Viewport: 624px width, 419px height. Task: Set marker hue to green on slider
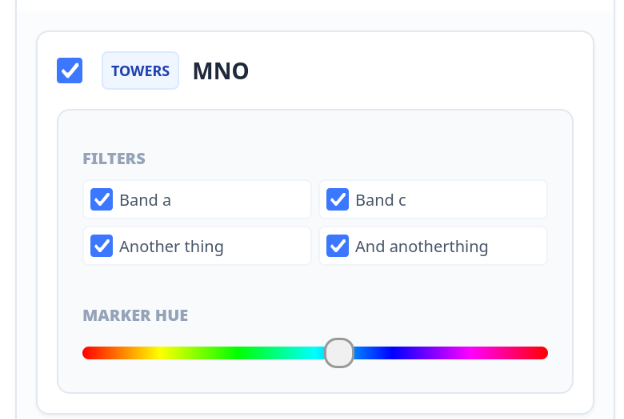coord(238,353)
